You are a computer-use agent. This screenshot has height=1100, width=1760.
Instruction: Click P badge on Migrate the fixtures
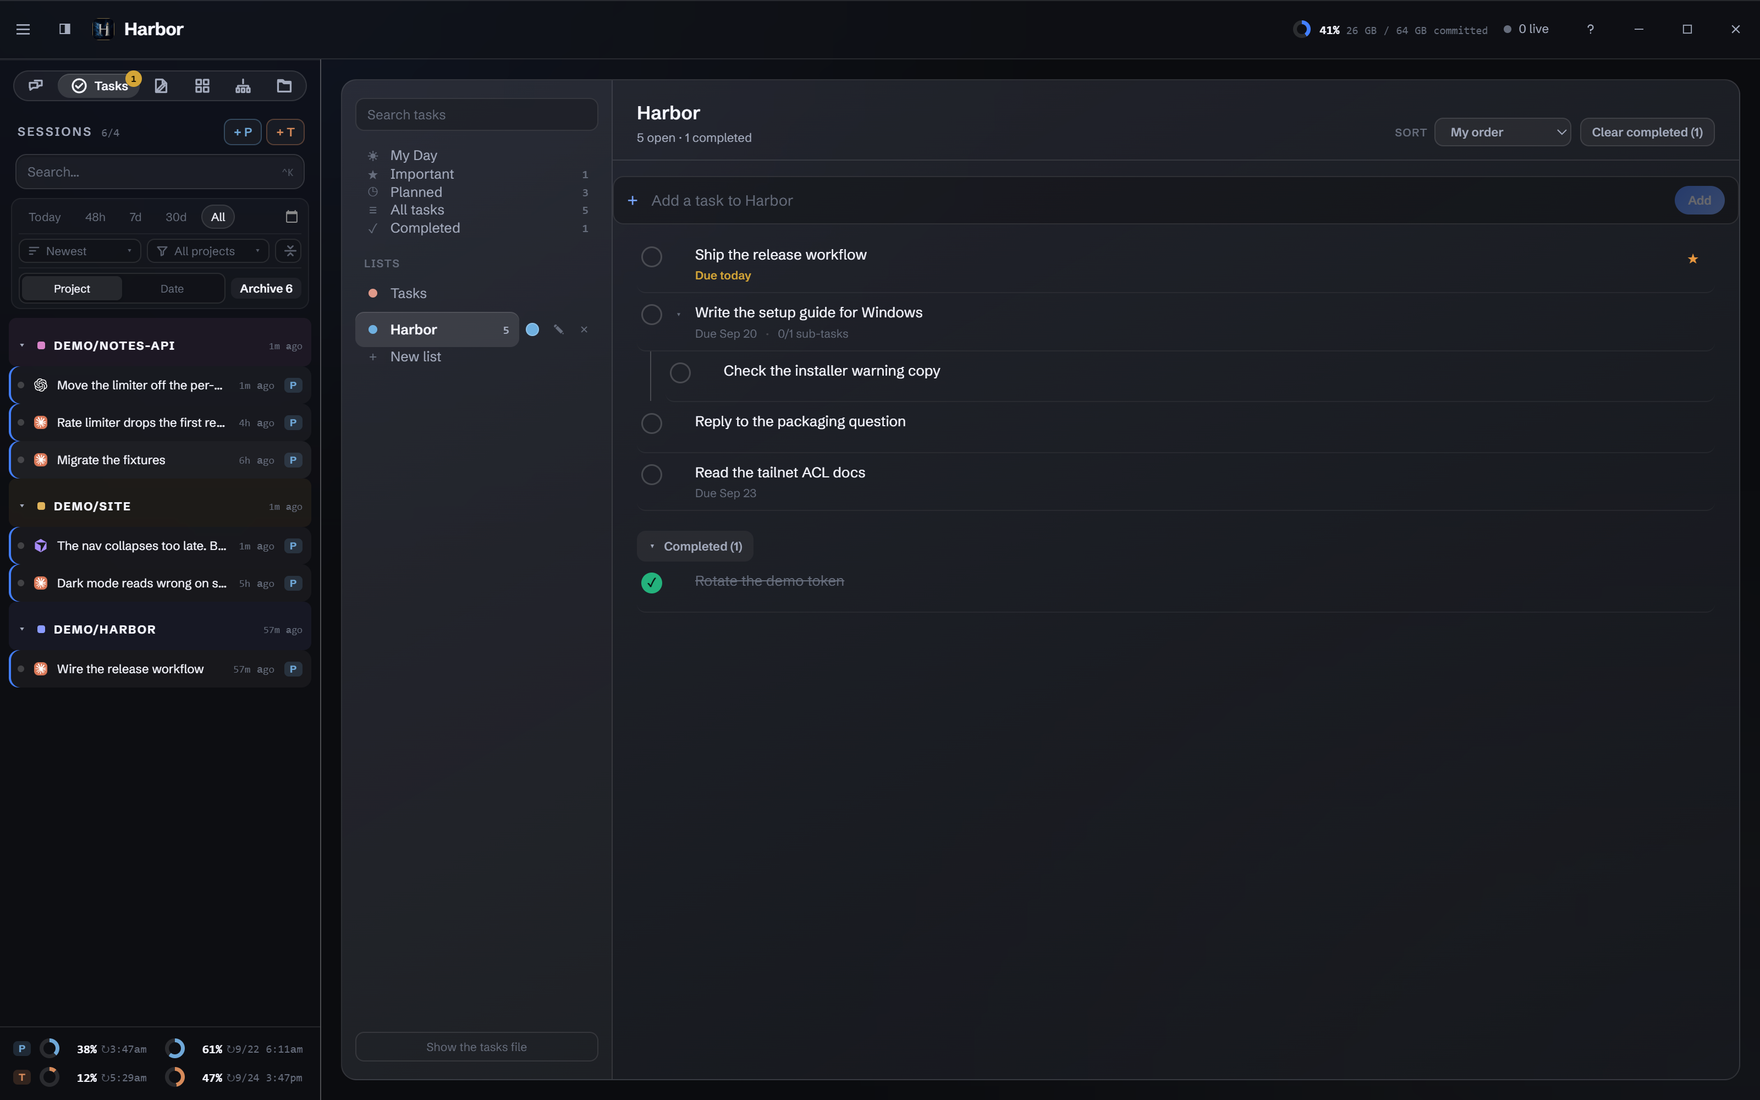point(293,460)
